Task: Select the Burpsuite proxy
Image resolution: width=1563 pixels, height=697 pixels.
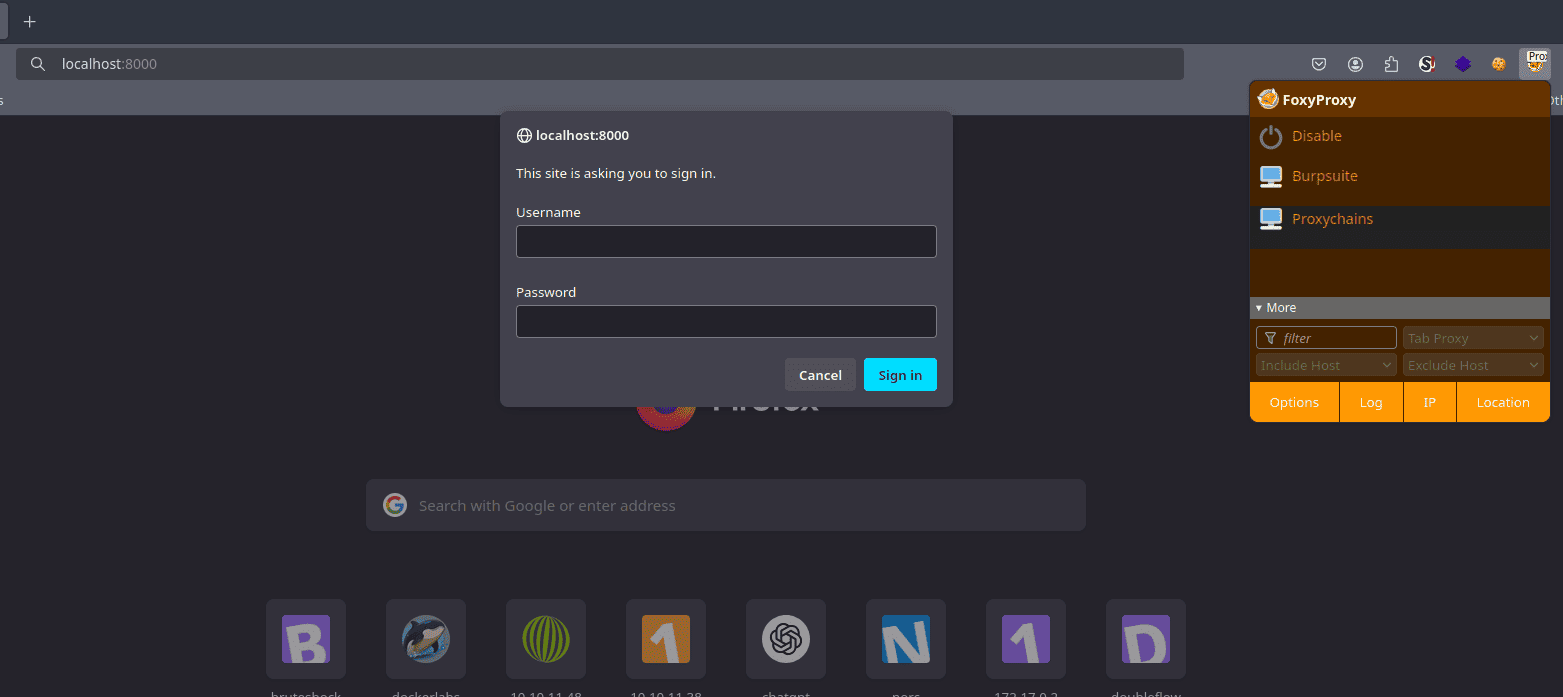Action: coord(1324,177)
